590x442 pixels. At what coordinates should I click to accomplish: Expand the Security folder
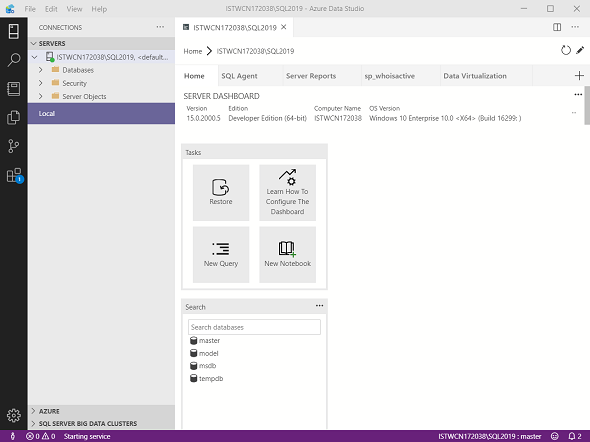pos(41,83)
